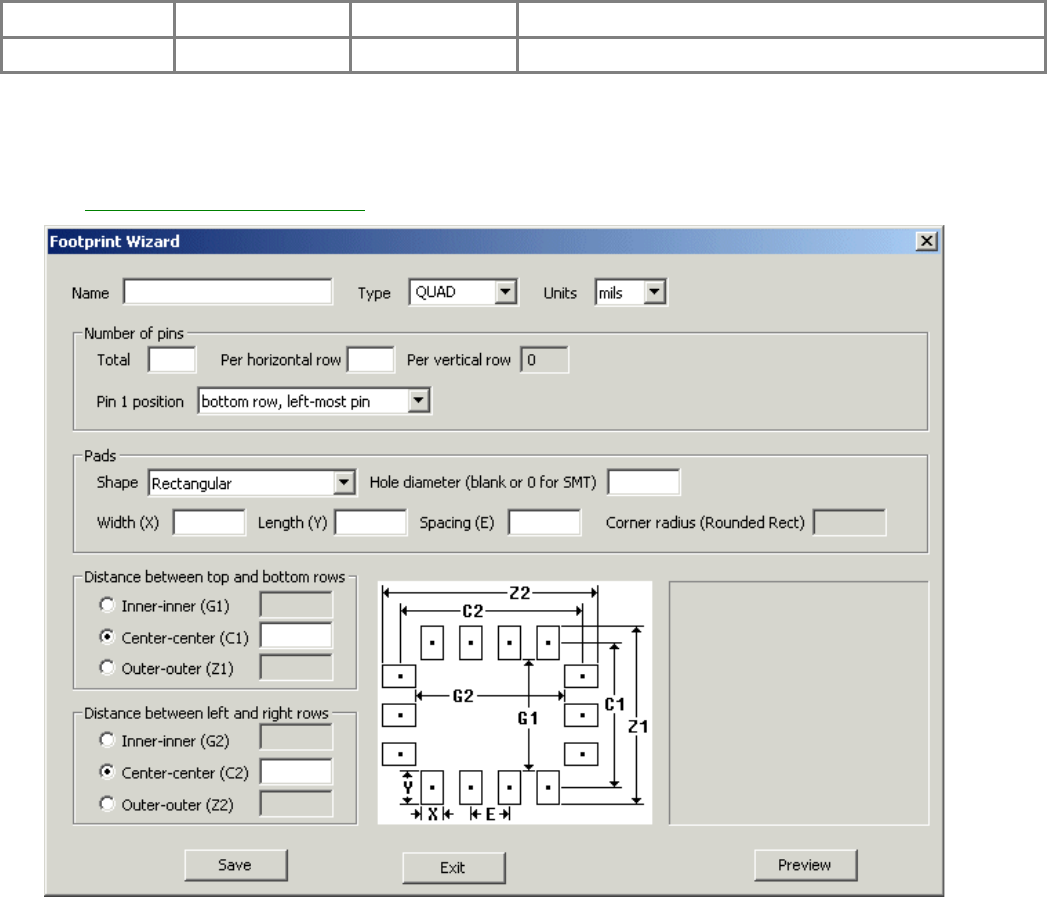Click the Exit button

pos(453,867)
